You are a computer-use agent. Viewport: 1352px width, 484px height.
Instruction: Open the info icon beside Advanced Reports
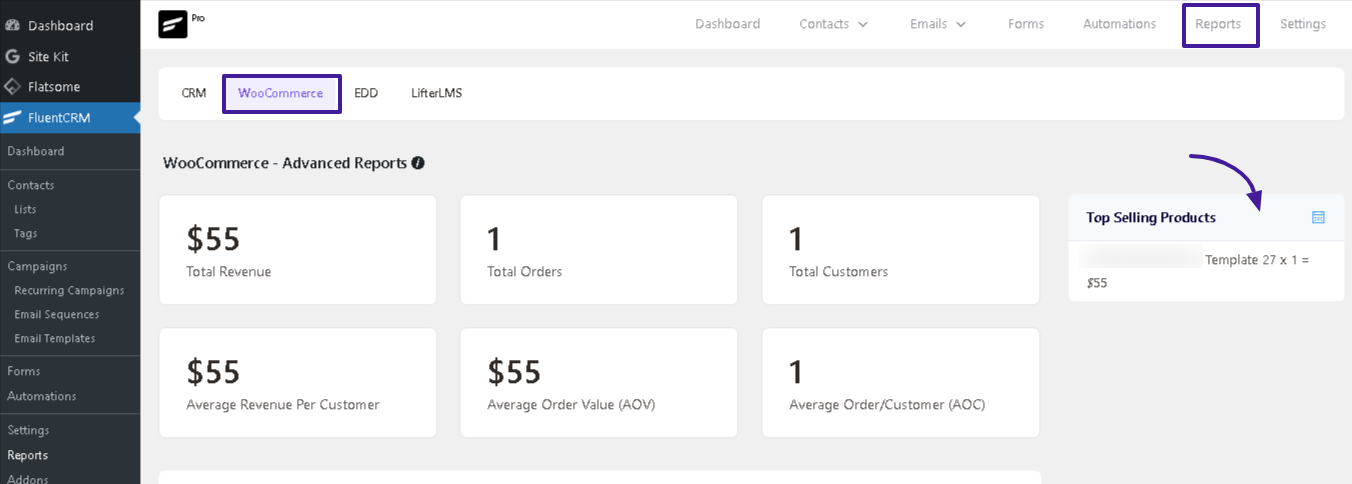click(x=418, y=163)
